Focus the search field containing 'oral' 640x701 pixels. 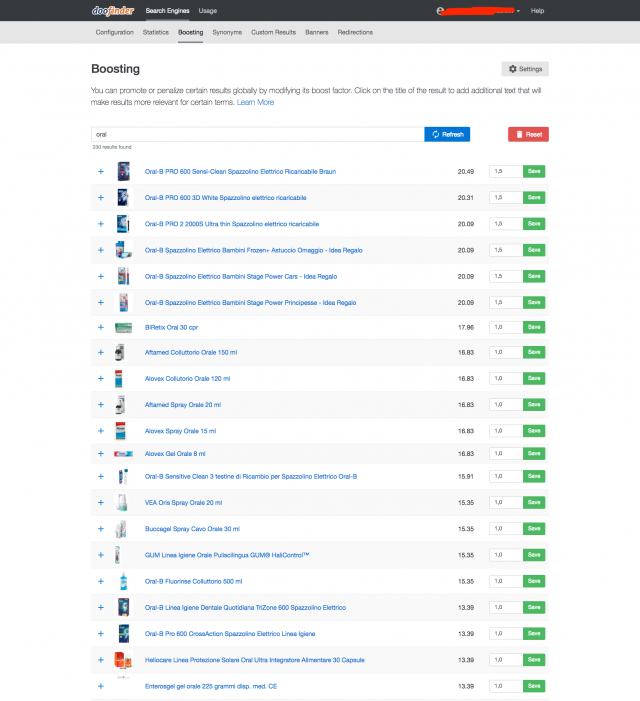[258, 134]
